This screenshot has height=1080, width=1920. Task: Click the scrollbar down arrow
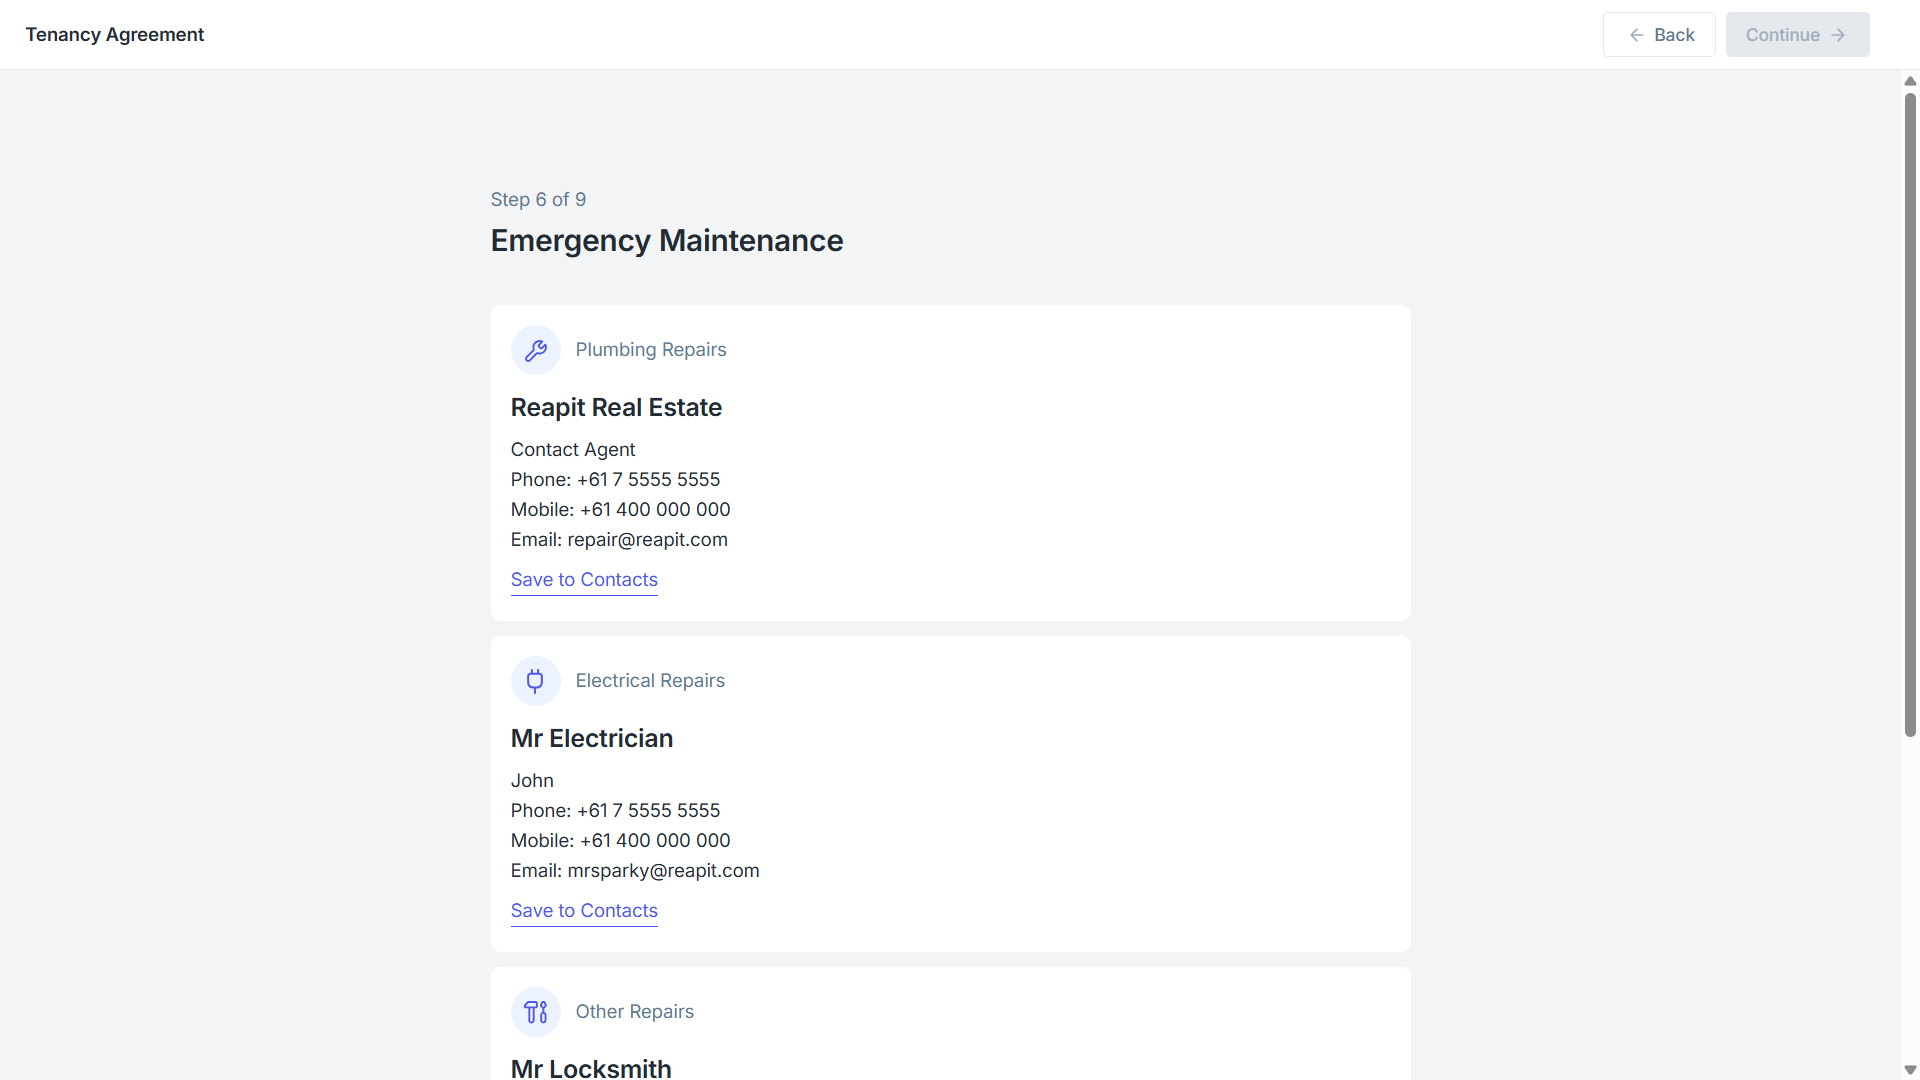[x=1910, y=1070]
